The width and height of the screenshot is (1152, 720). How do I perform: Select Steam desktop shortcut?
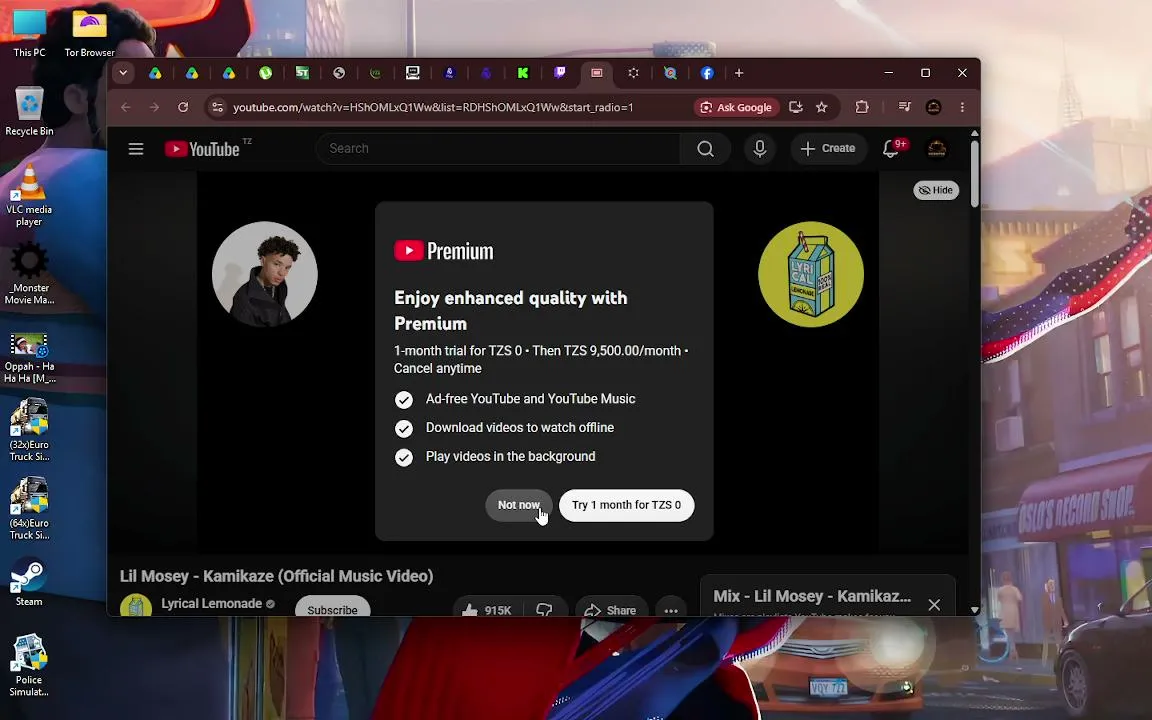(x=29, y=582)
